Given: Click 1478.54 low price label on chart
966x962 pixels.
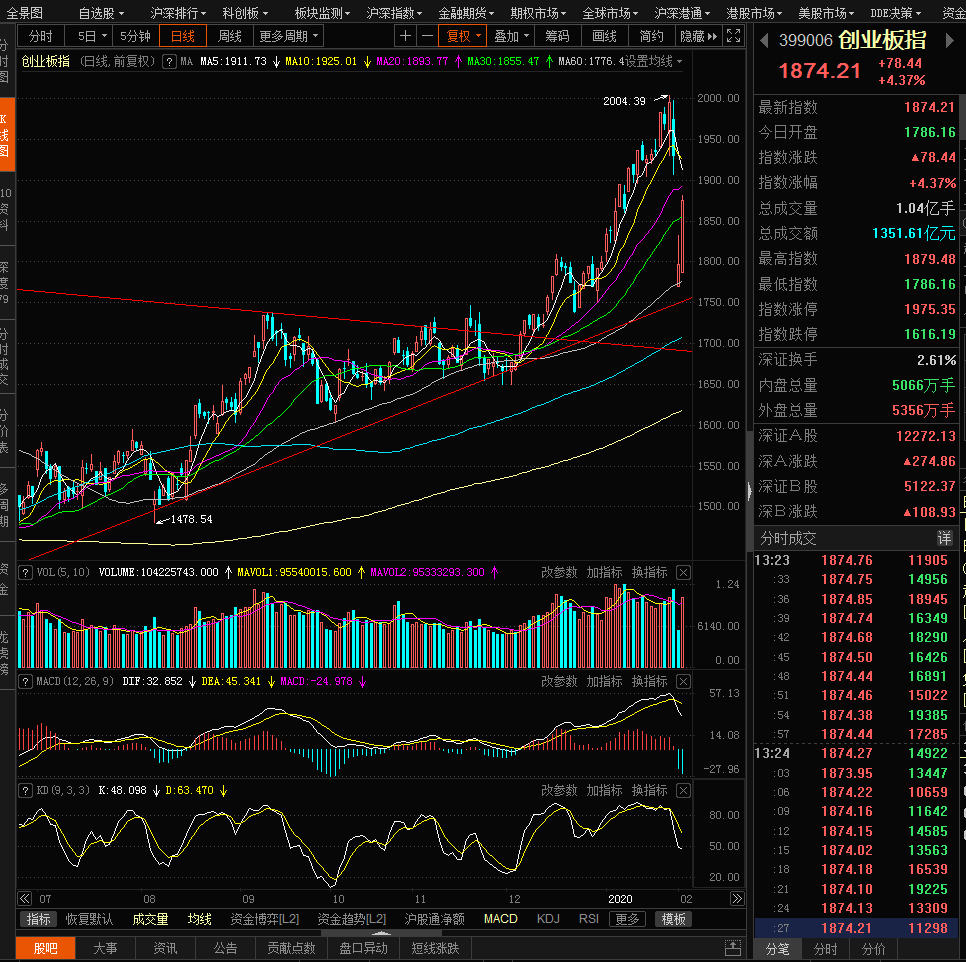Looking at the screenshot, I should (x=192, y=520).
